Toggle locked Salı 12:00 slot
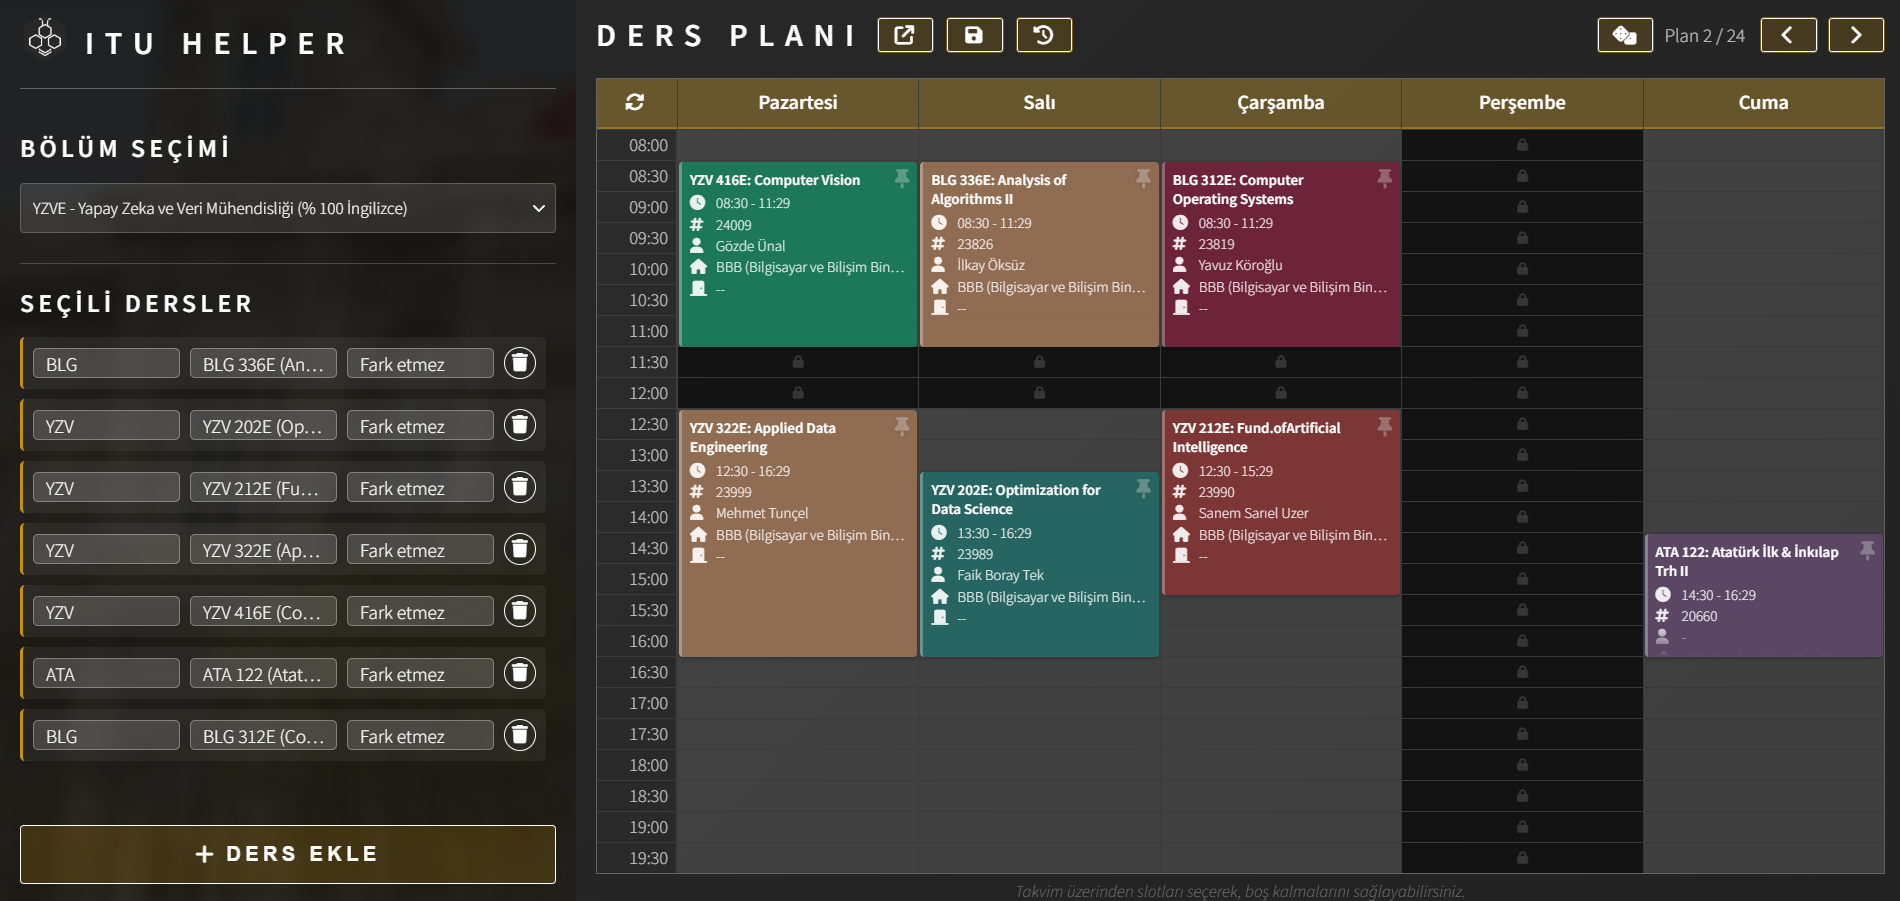 point(1039,393)
